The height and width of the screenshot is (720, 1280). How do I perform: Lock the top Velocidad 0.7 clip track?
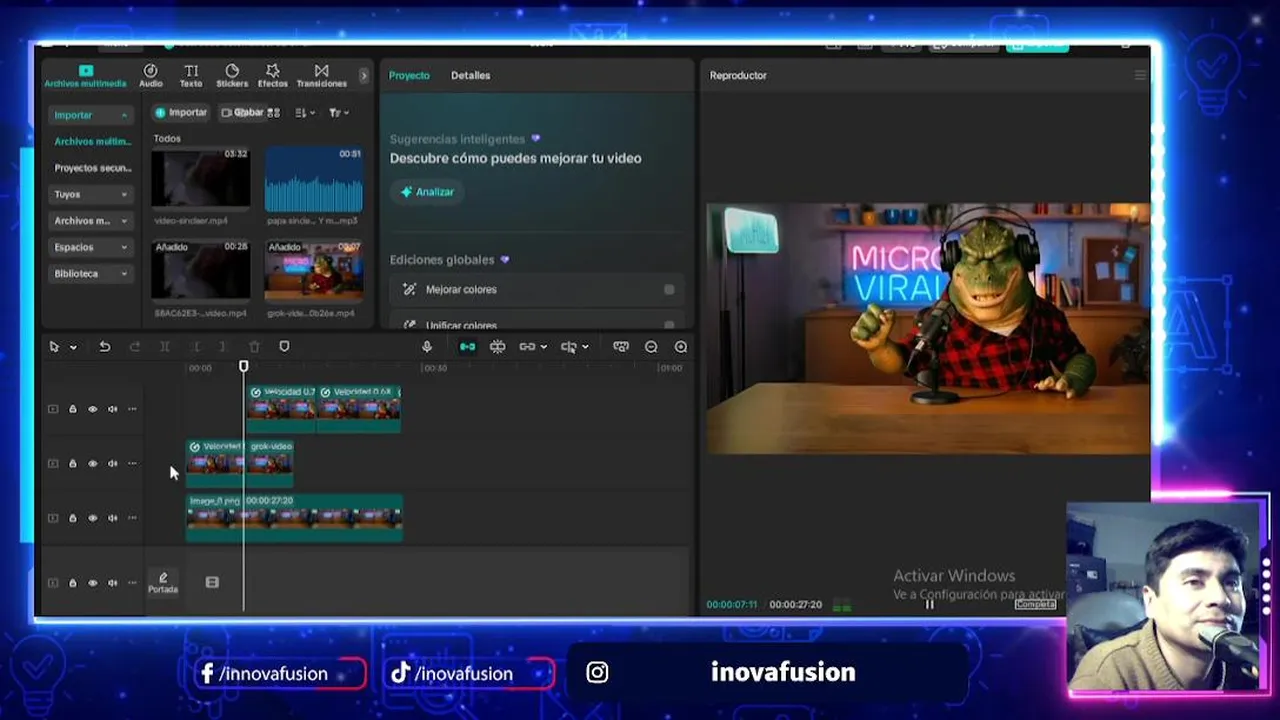[72, 409]
